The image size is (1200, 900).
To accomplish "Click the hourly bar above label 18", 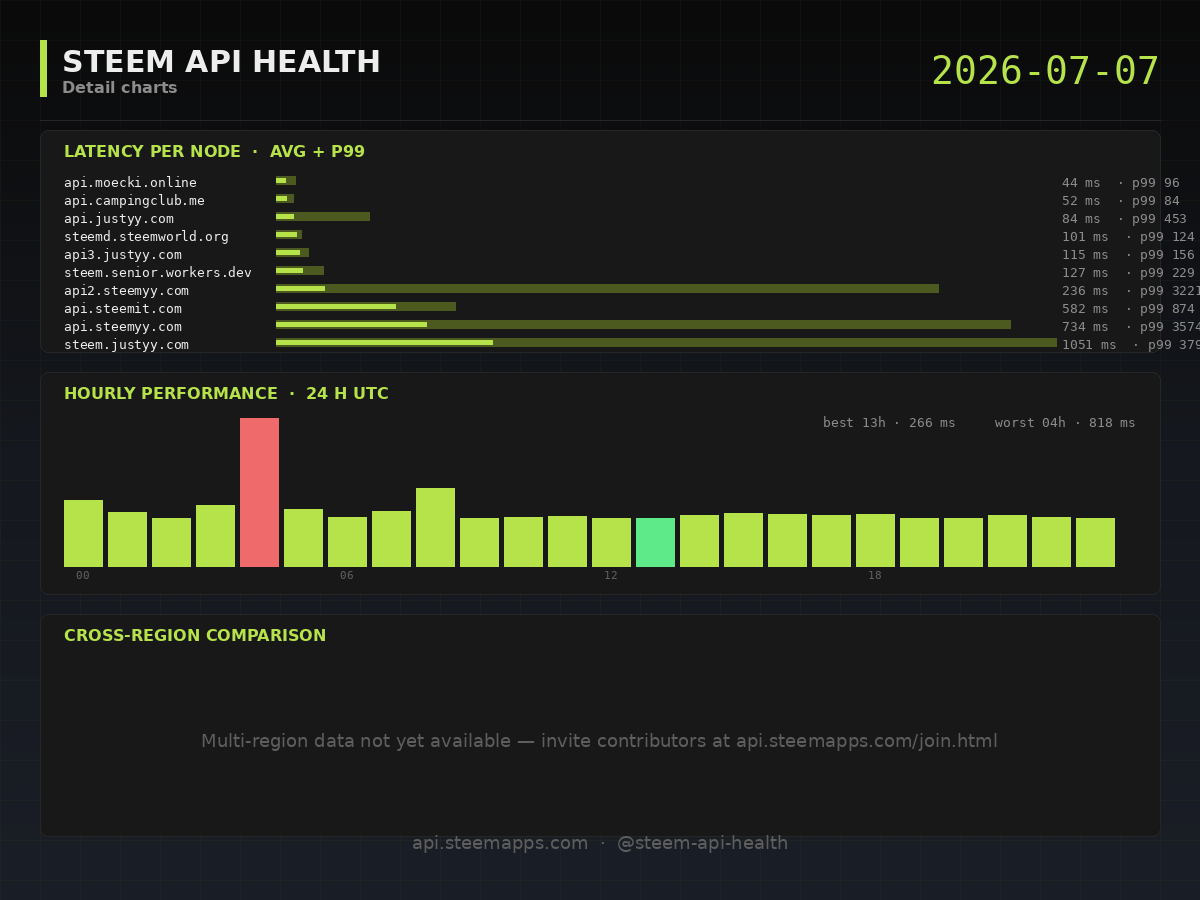I will point(875,540).
